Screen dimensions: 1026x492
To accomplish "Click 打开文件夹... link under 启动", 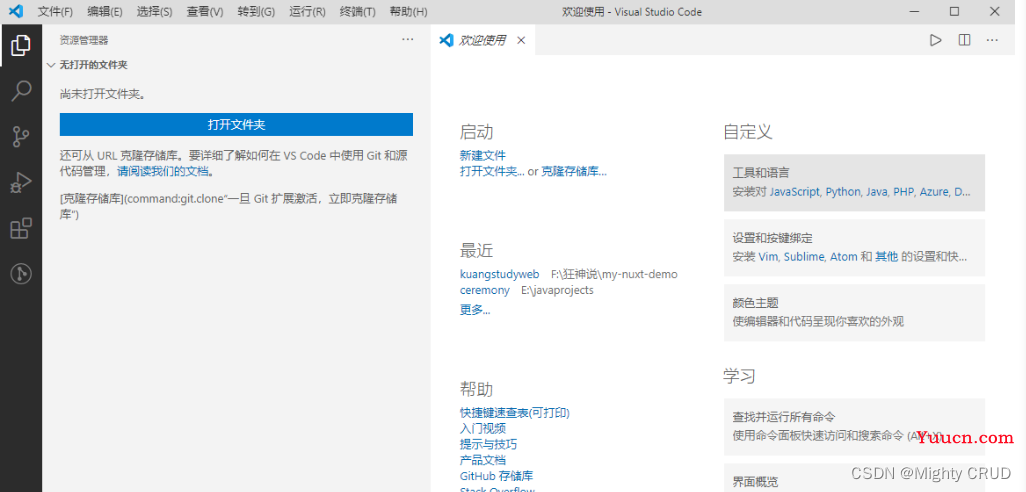I will (492, 171).
